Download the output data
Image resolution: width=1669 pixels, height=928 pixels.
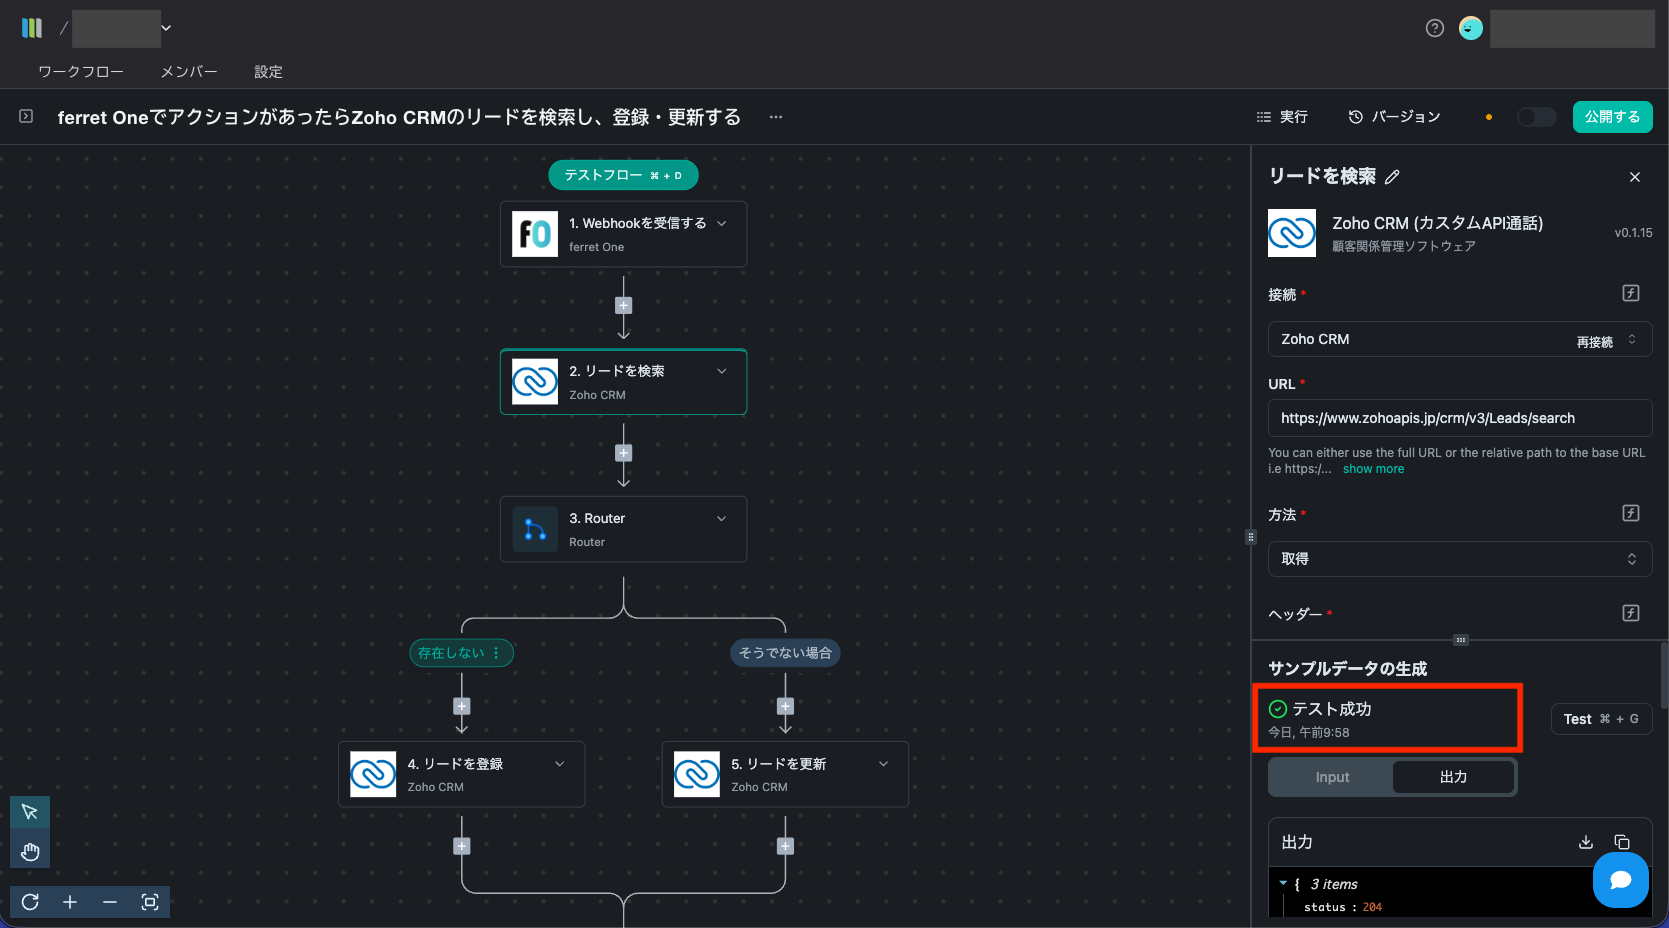coord(1585,842)
